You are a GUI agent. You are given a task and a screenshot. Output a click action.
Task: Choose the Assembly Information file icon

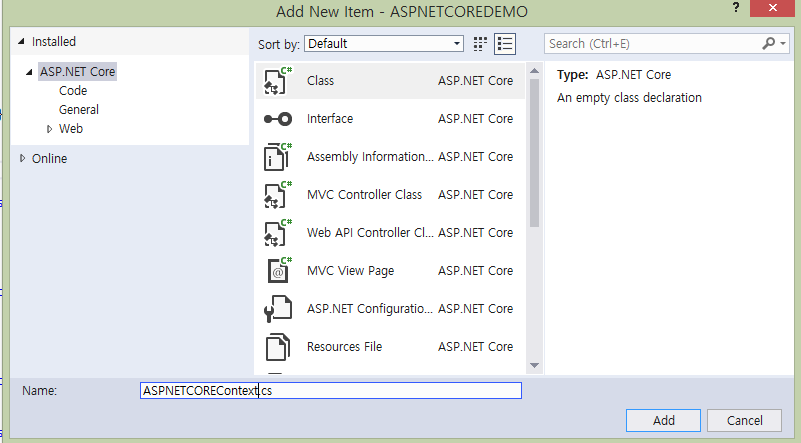coord(277,157)
